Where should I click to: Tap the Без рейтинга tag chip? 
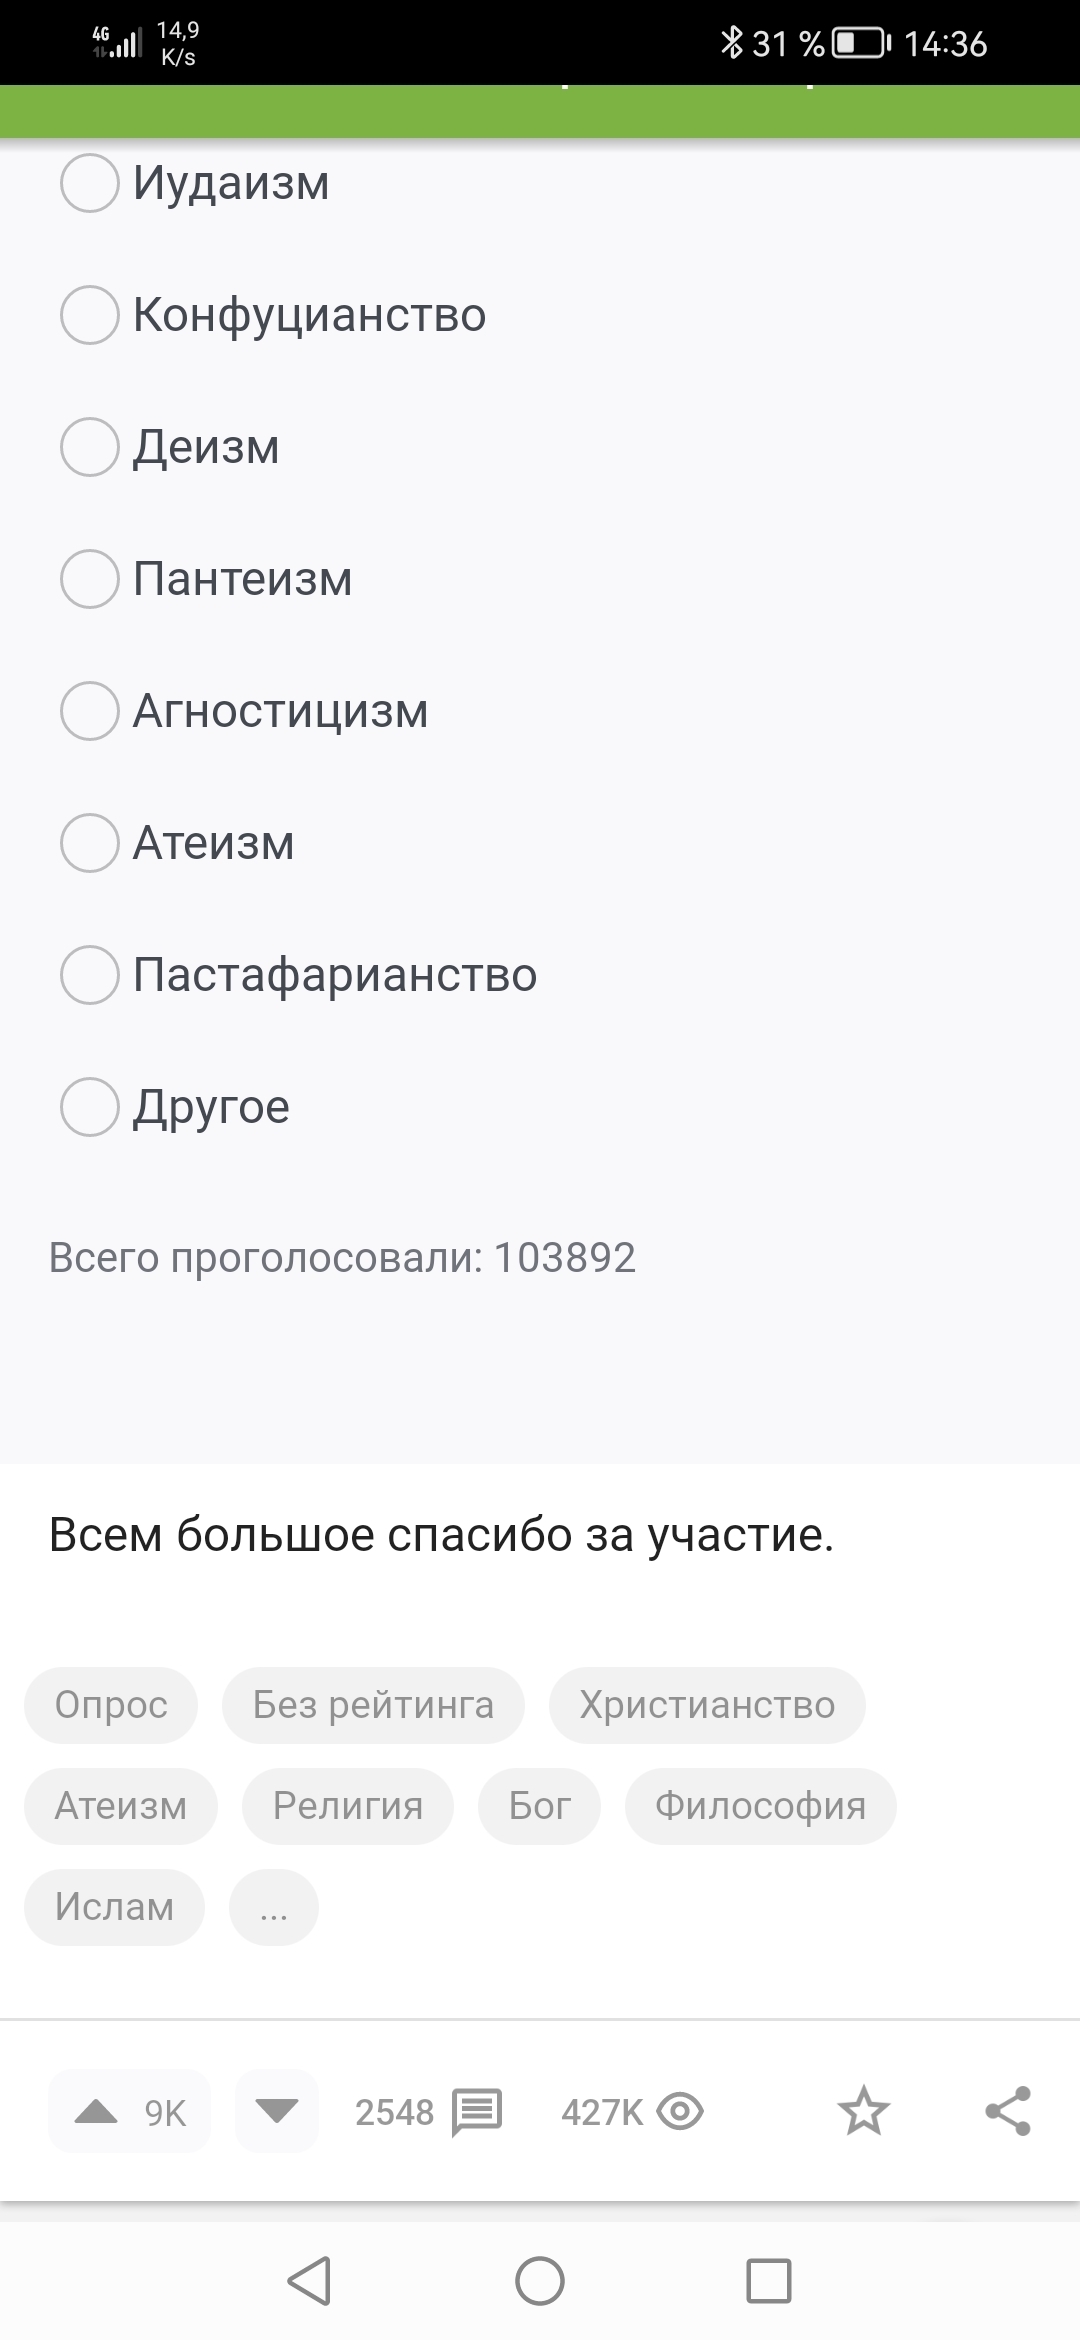373,1705
